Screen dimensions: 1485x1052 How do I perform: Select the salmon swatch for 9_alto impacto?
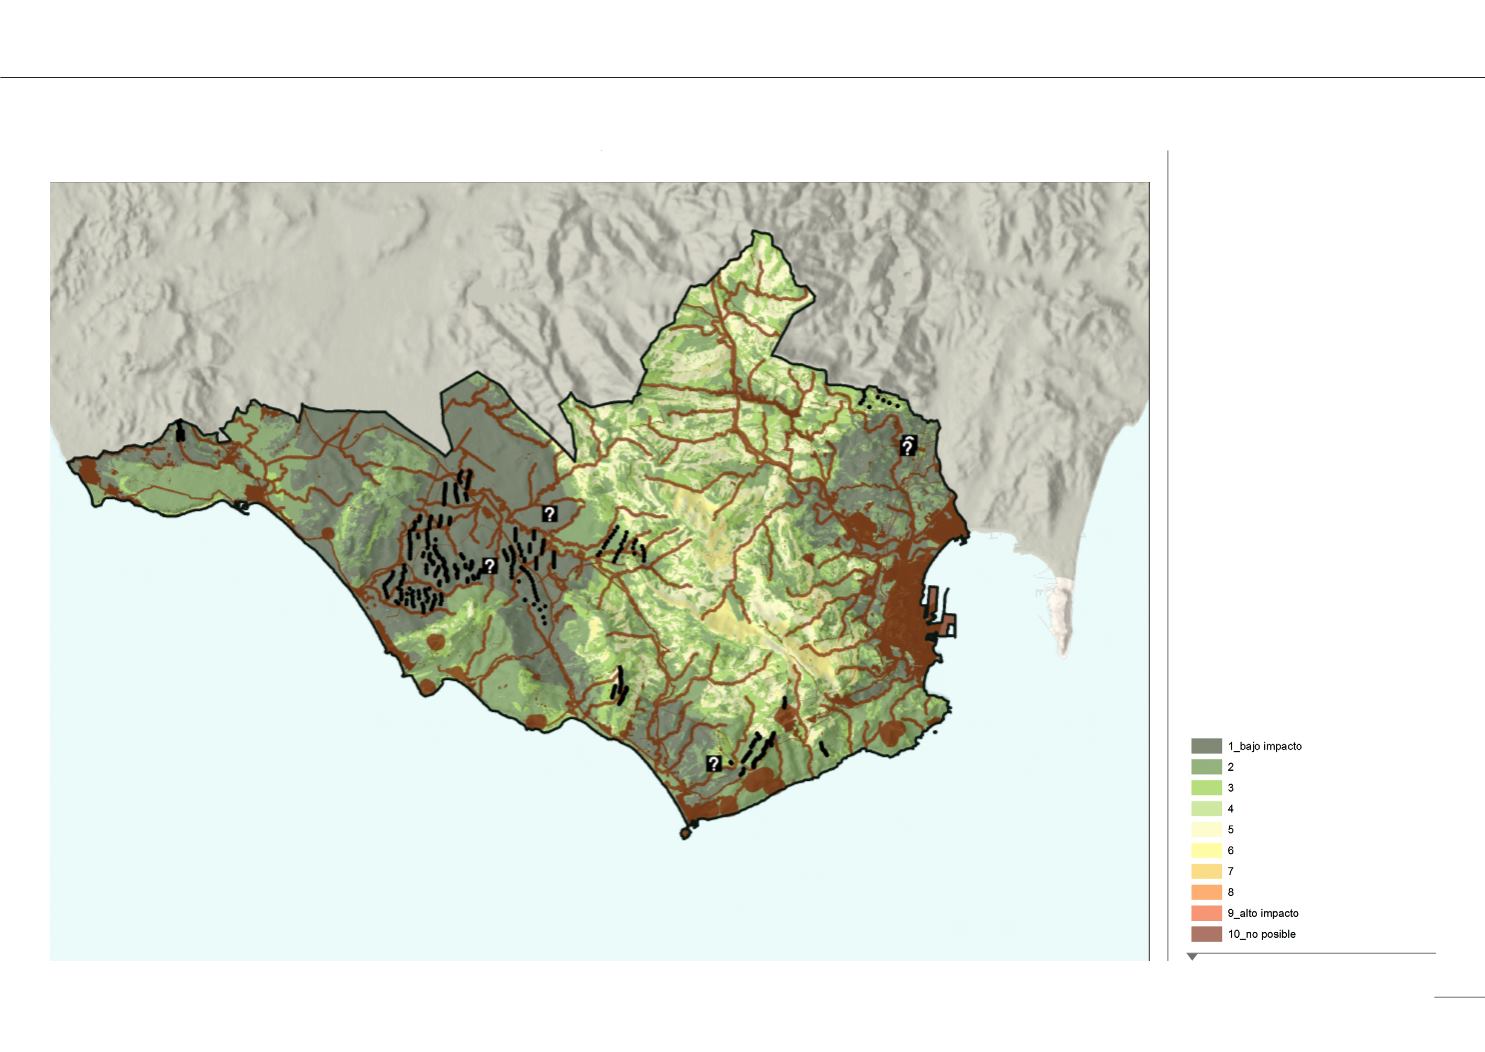point(1206,914)
